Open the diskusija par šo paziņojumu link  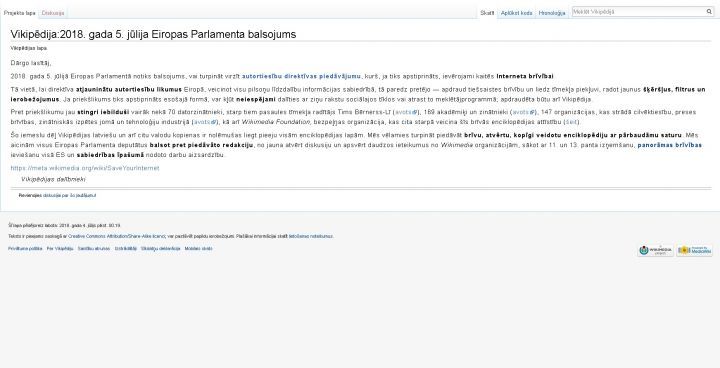click(69, 196)
